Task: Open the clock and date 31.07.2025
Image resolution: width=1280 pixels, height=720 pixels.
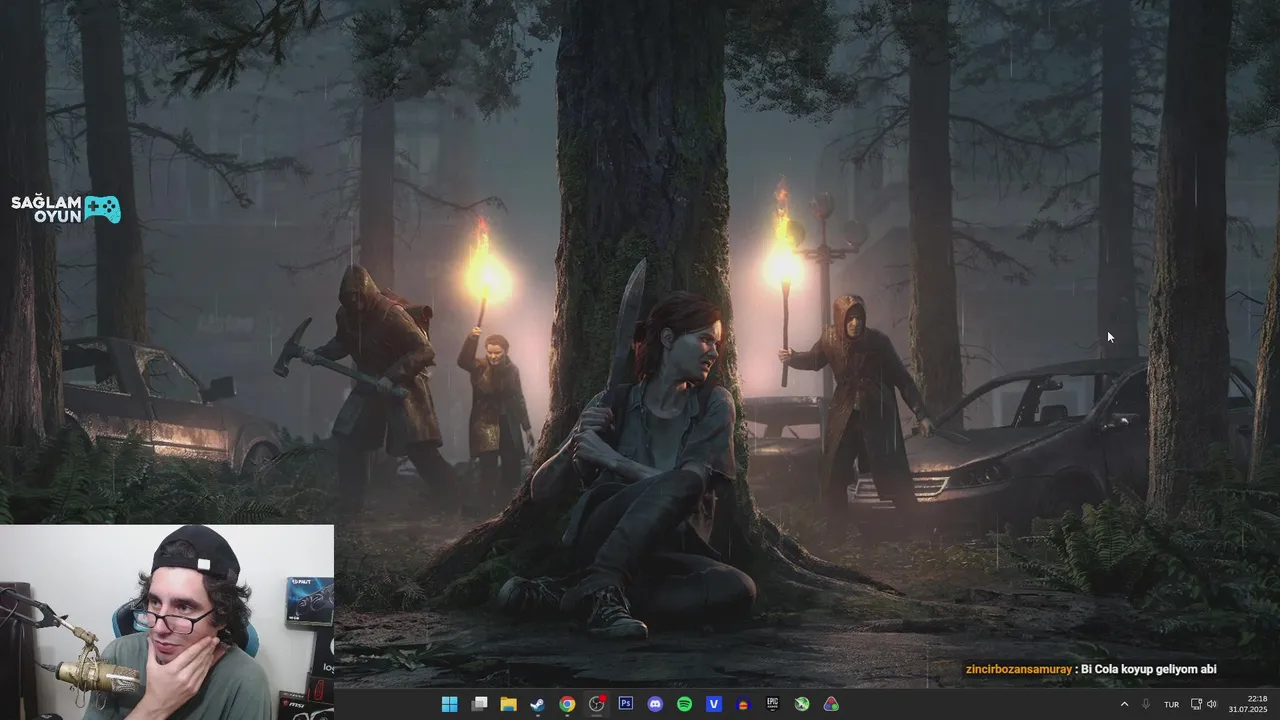Action: coord(1248,704)
